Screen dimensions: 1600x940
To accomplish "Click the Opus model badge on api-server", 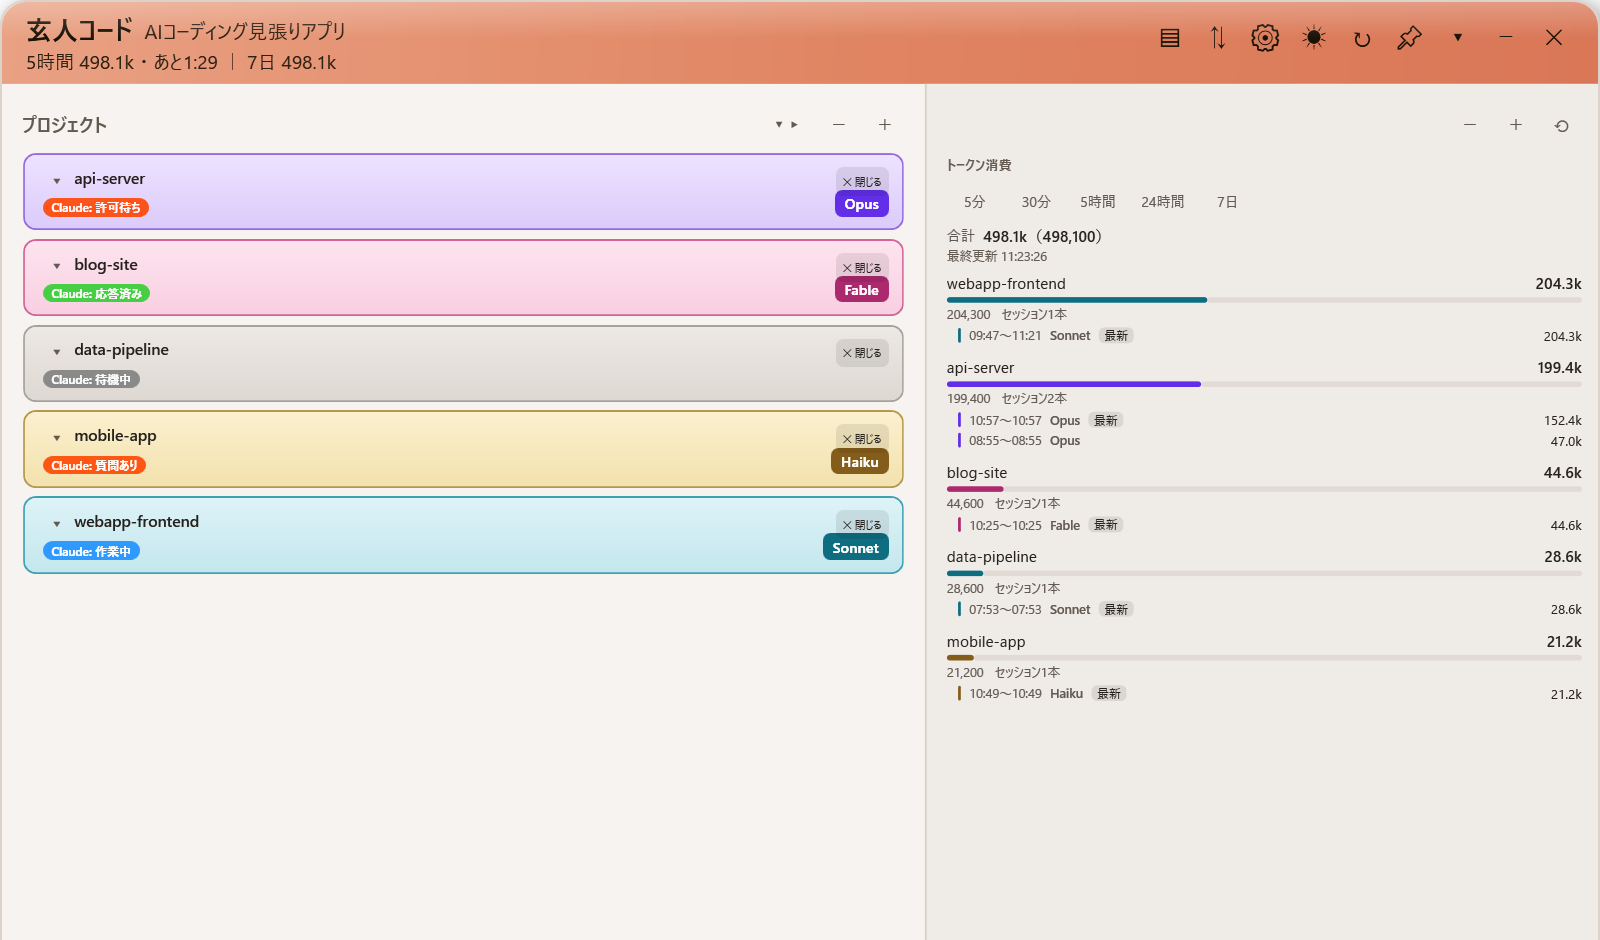I will coord(862,204).
